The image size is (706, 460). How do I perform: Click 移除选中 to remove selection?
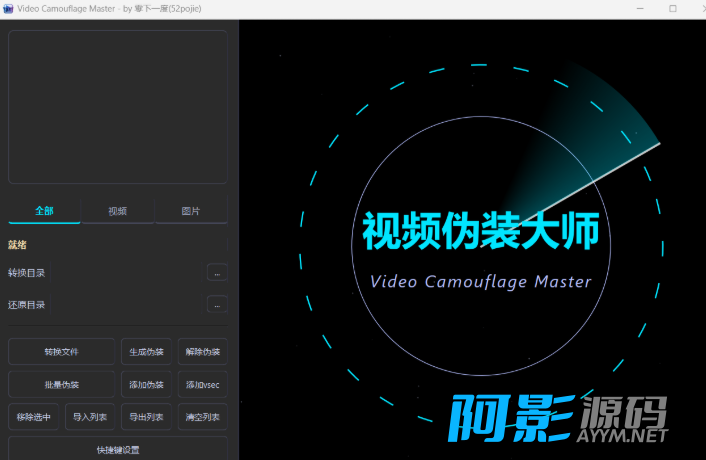[x=33, y=416]
